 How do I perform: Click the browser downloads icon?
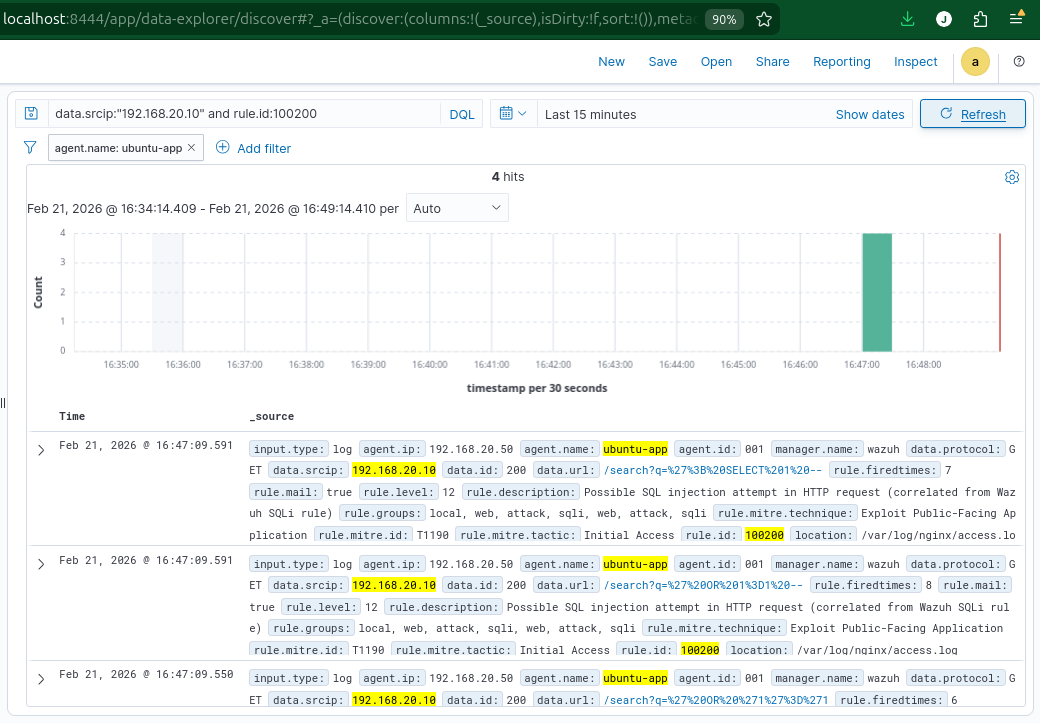click(907, 19)
